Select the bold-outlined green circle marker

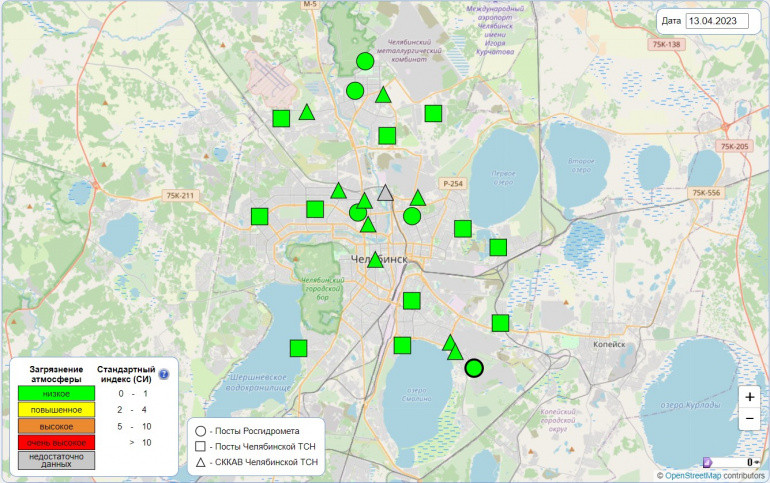click(x=474, y=368)
